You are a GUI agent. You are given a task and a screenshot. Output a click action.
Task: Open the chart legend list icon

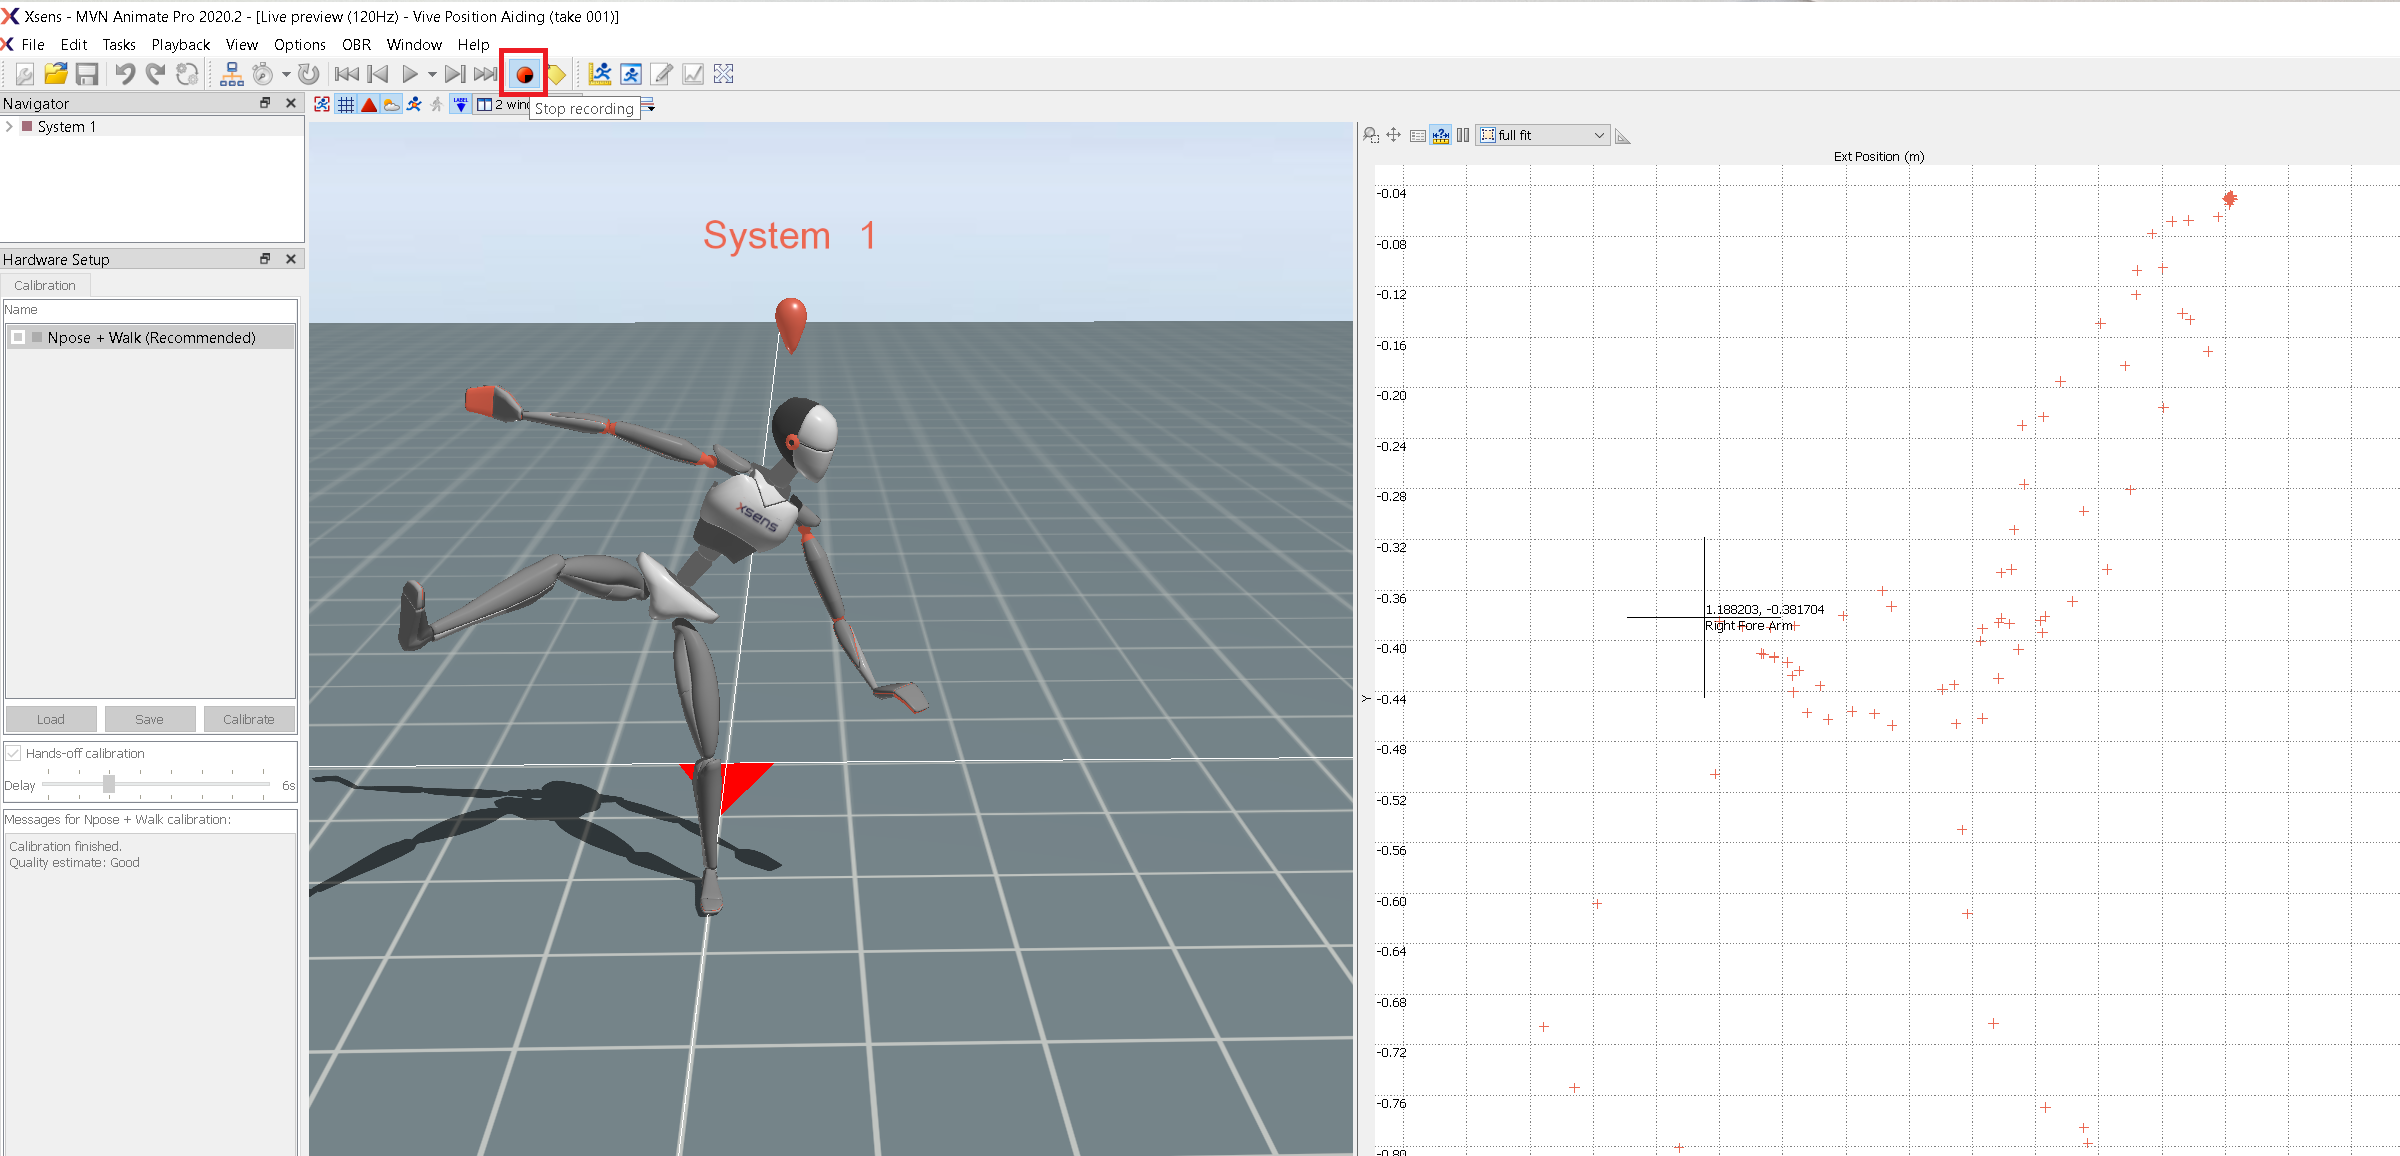(1418, 134)
